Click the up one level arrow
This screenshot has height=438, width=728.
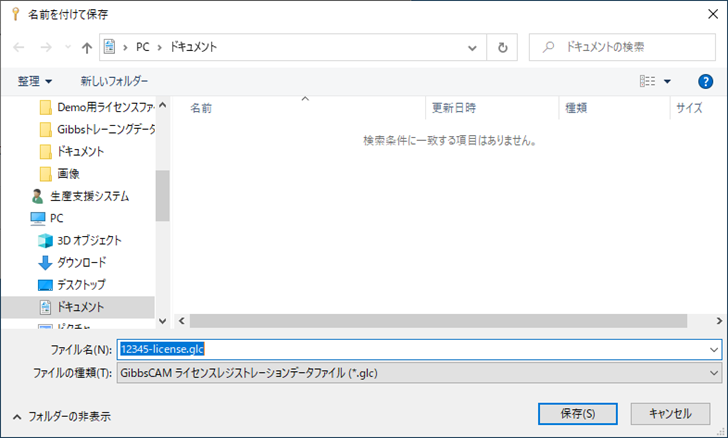(x=86, y=47)
